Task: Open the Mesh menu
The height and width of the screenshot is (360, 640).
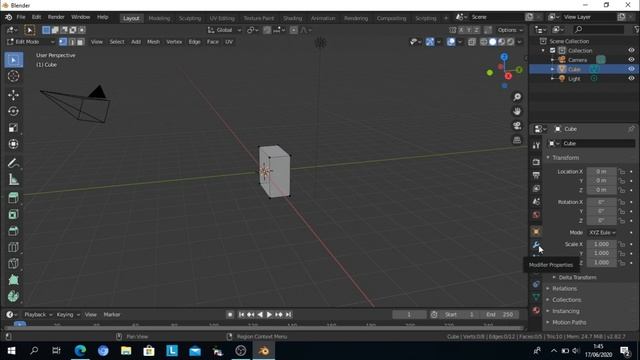Action: 153,42
